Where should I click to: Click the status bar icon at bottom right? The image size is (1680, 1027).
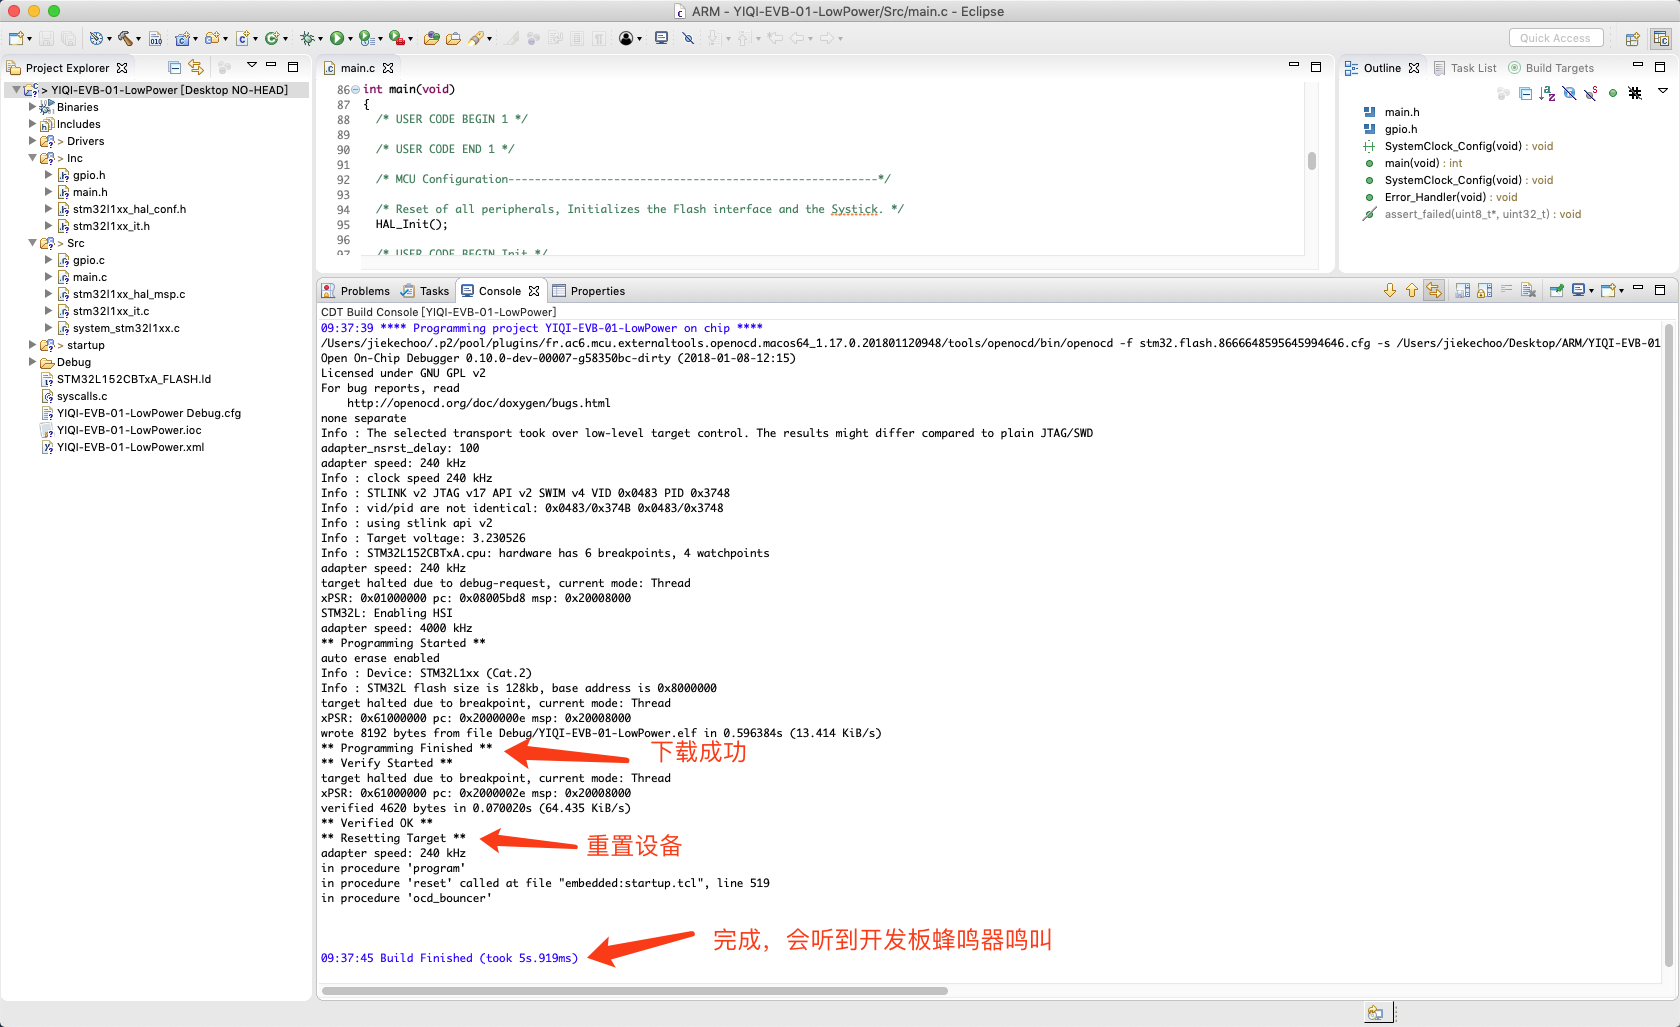(x=1376, y=1012)
